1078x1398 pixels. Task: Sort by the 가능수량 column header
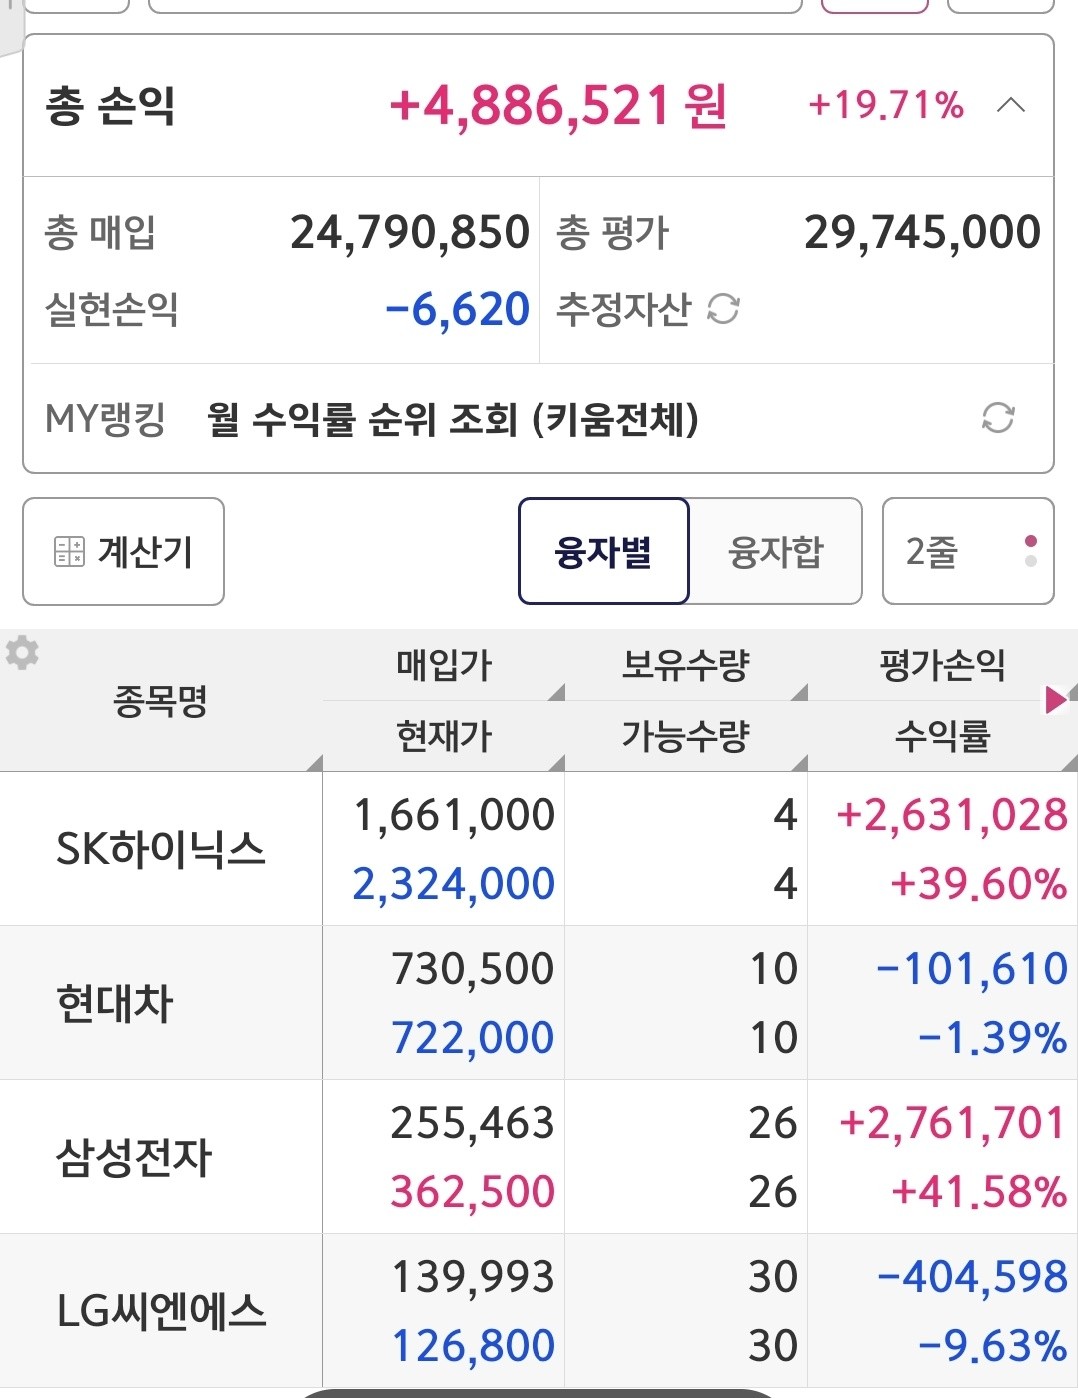686,736
